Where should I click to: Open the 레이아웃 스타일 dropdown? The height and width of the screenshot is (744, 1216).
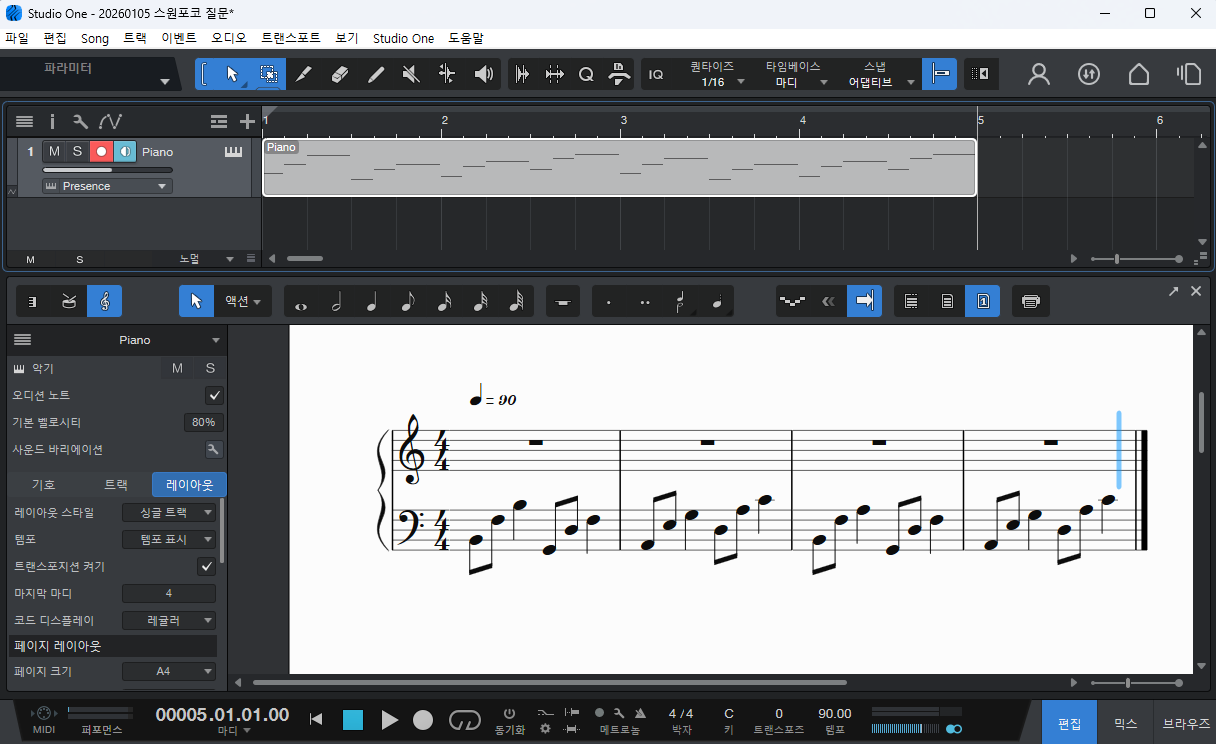pos(168,512)
